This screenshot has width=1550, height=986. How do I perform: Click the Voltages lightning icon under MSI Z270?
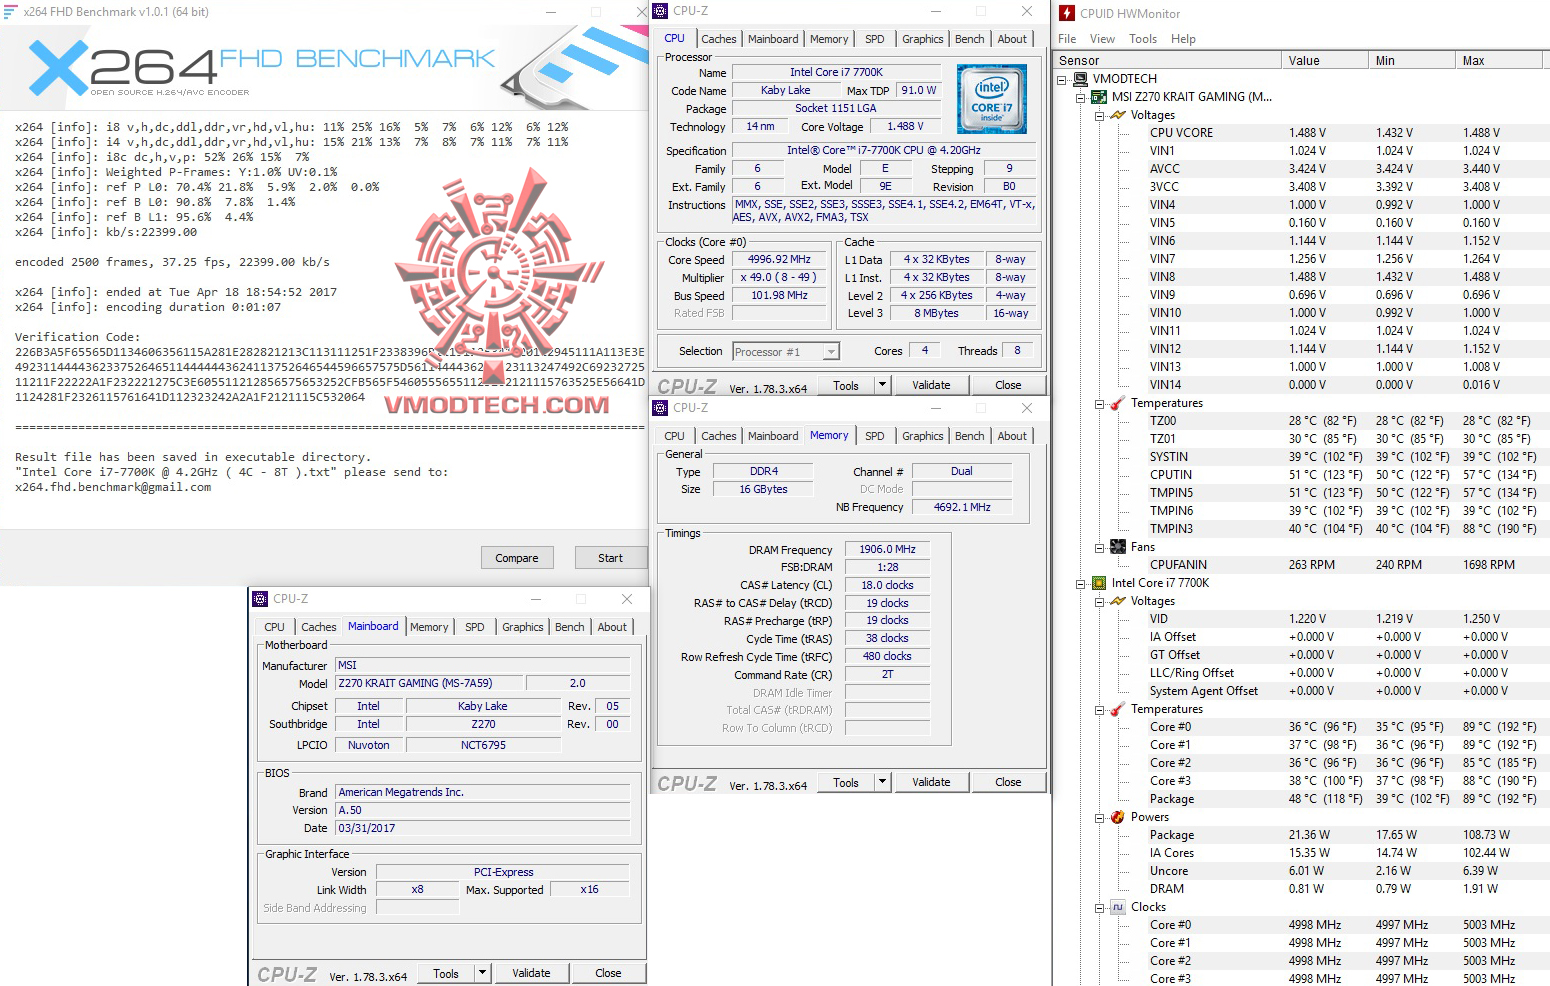(x=1117, y=114)
